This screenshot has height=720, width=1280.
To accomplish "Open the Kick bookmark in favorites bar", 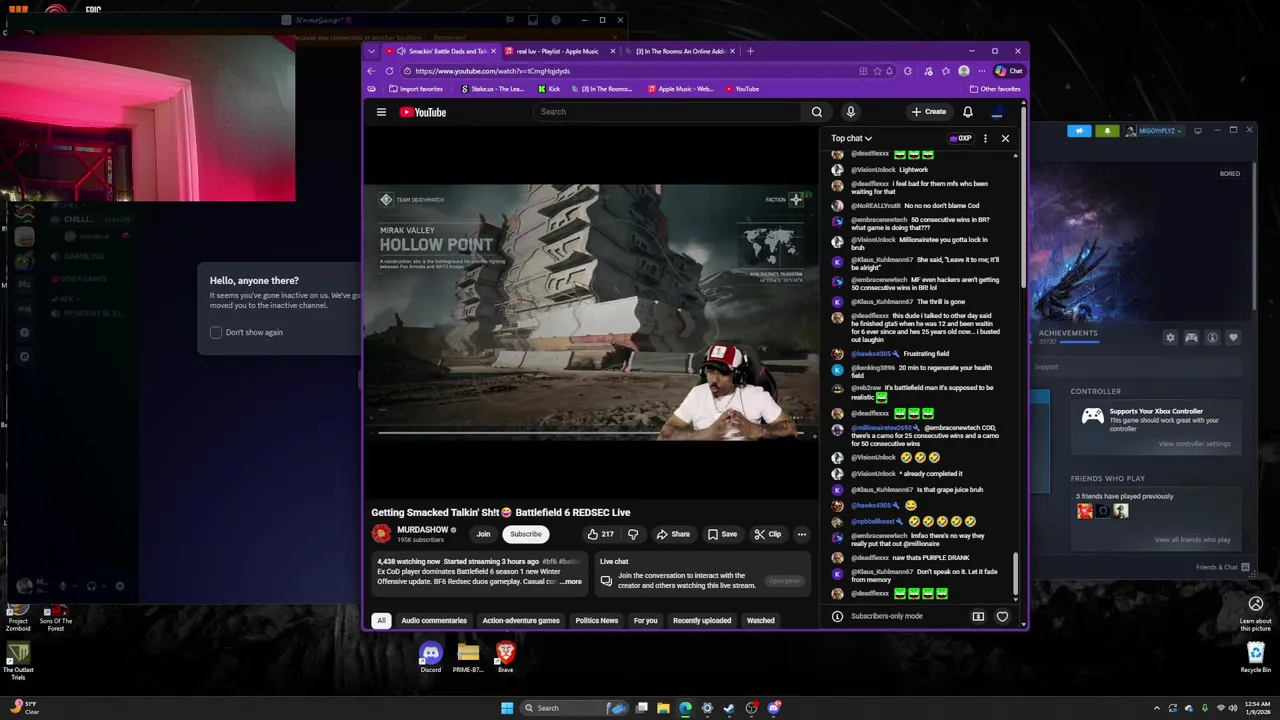I will 548,89.
